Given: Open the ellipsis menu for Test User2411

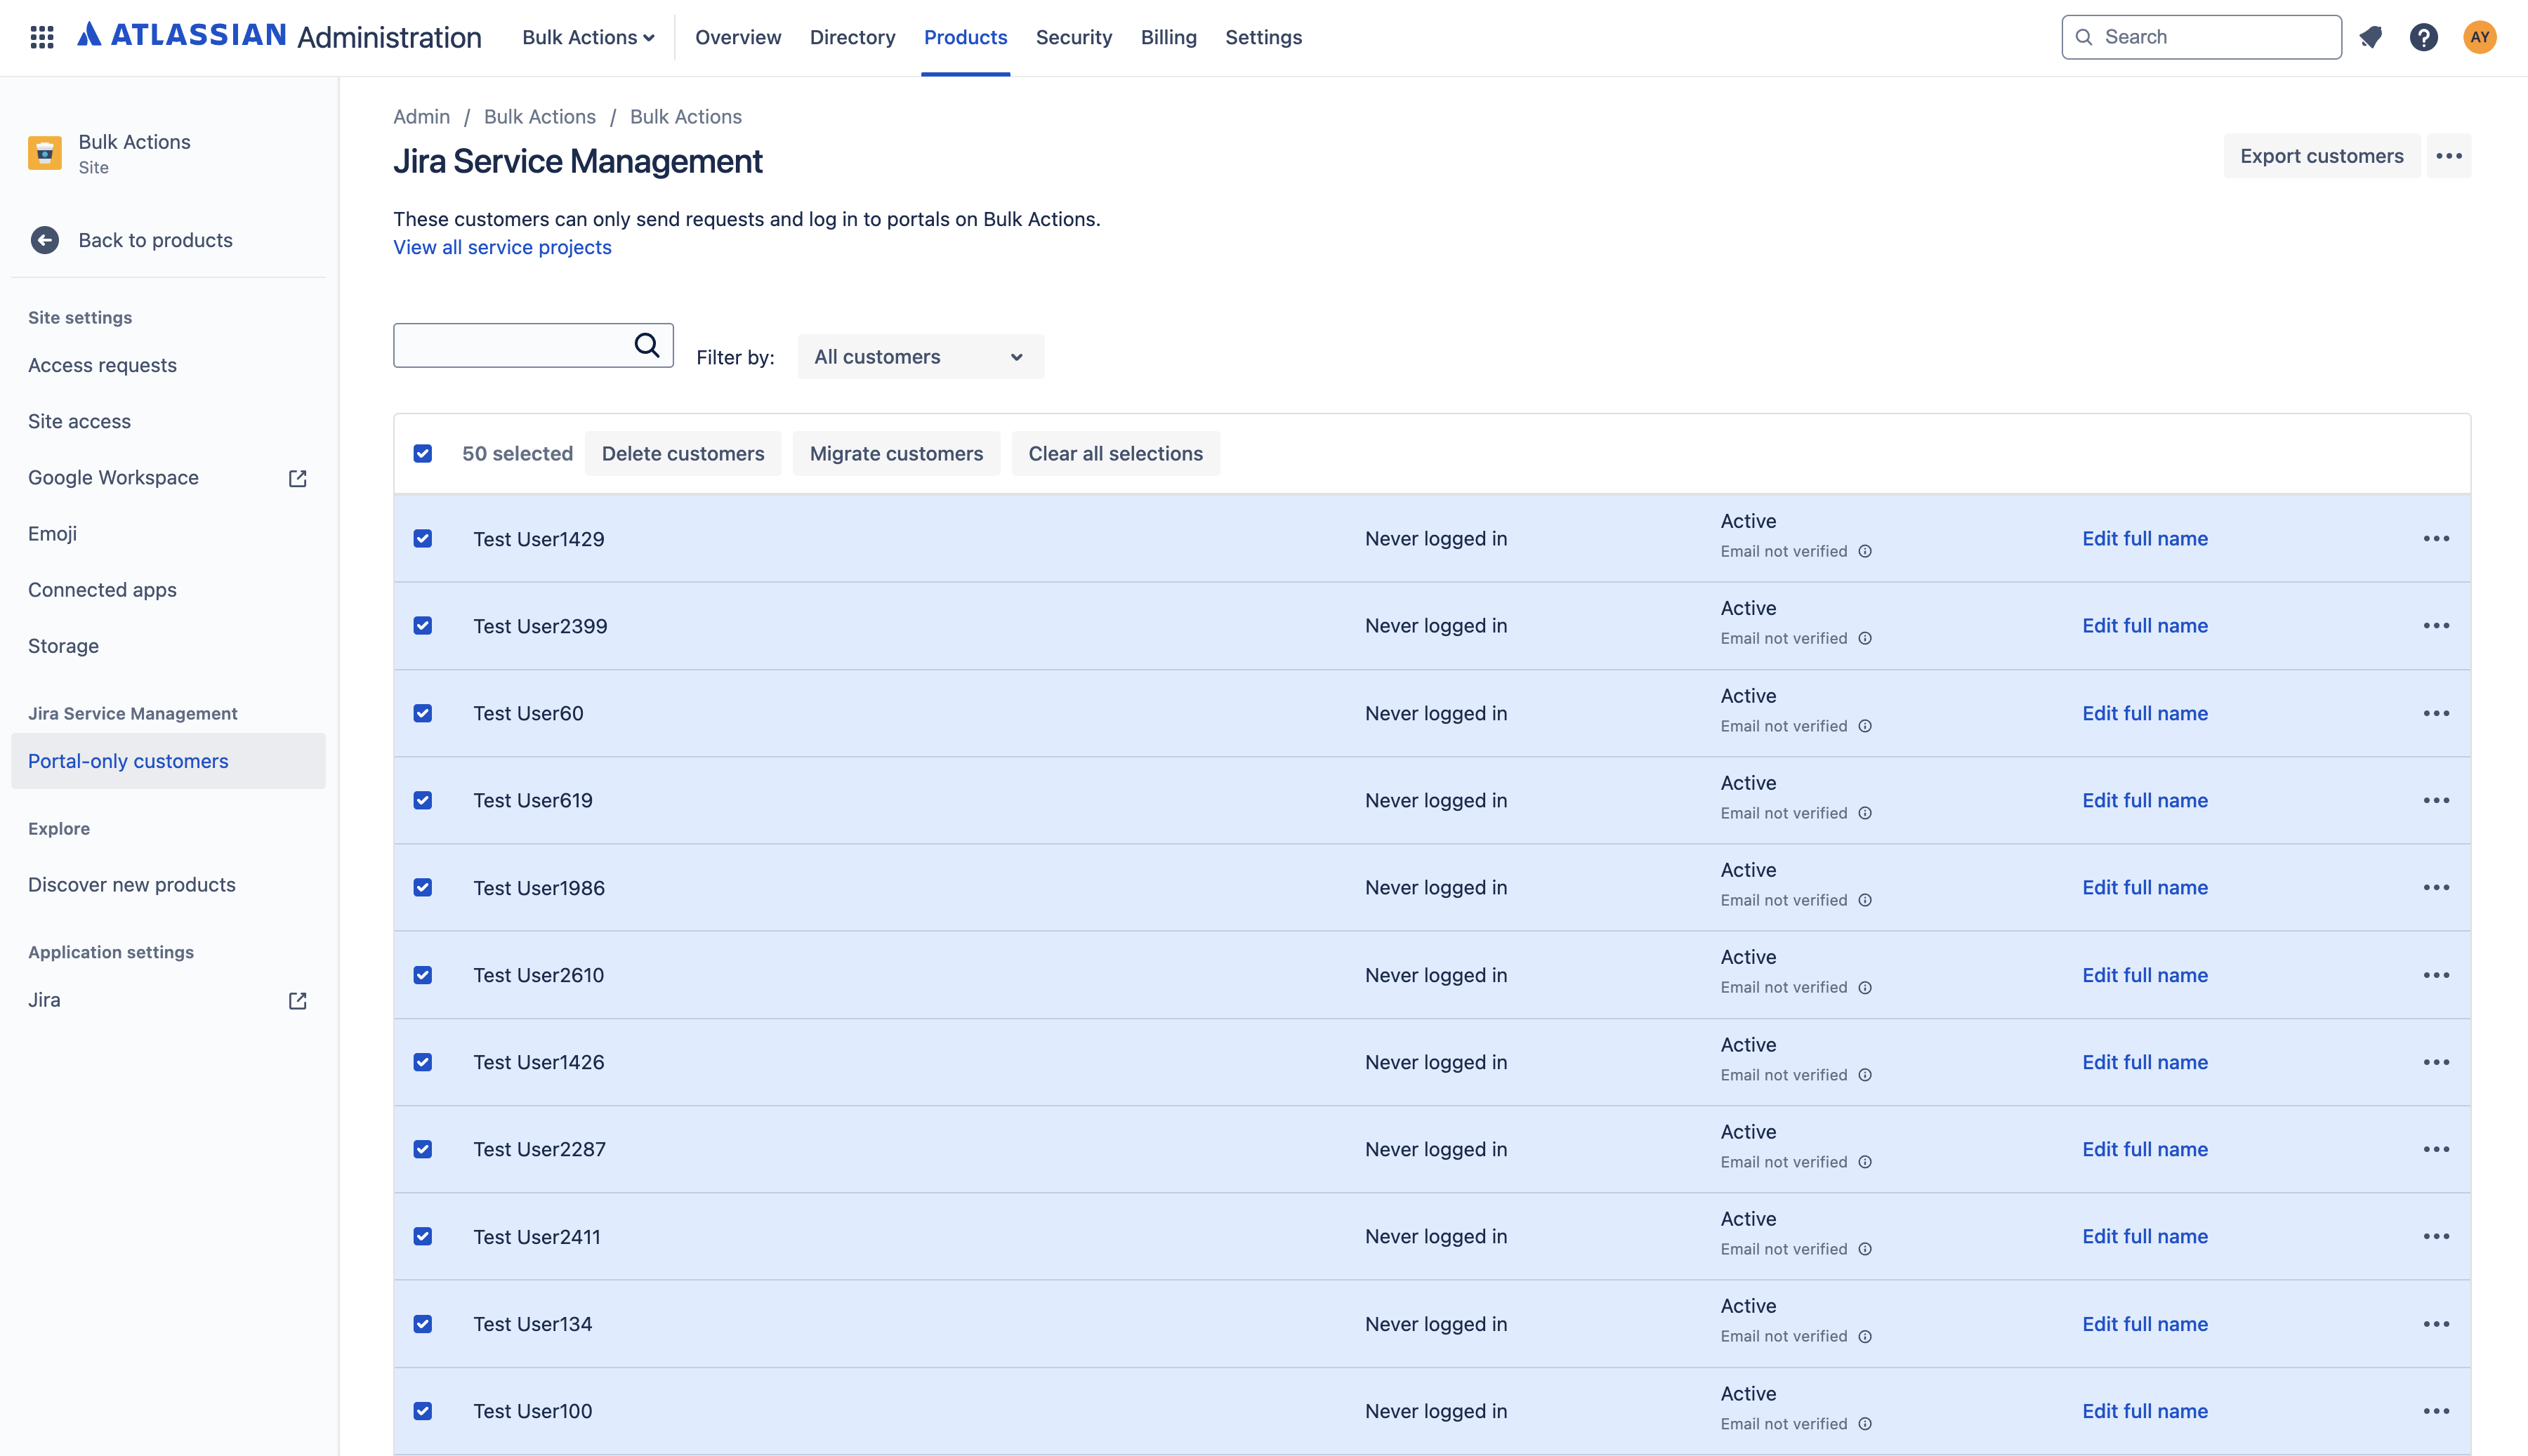Looking at the screenshot, I should (2436, 1236).
